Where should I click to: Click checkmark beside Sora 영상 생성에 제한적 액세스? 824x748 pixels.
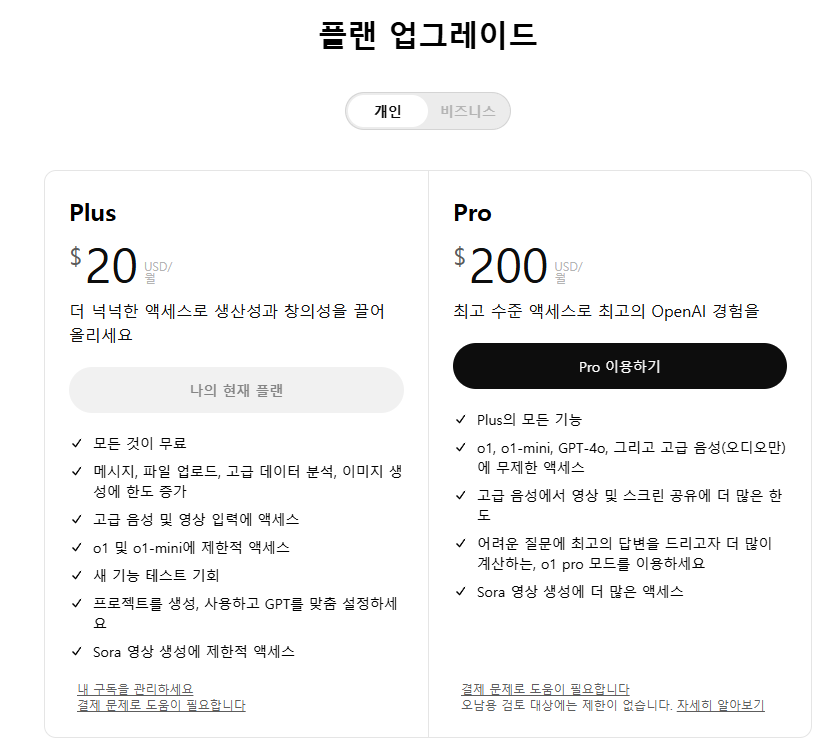point(77,652)
